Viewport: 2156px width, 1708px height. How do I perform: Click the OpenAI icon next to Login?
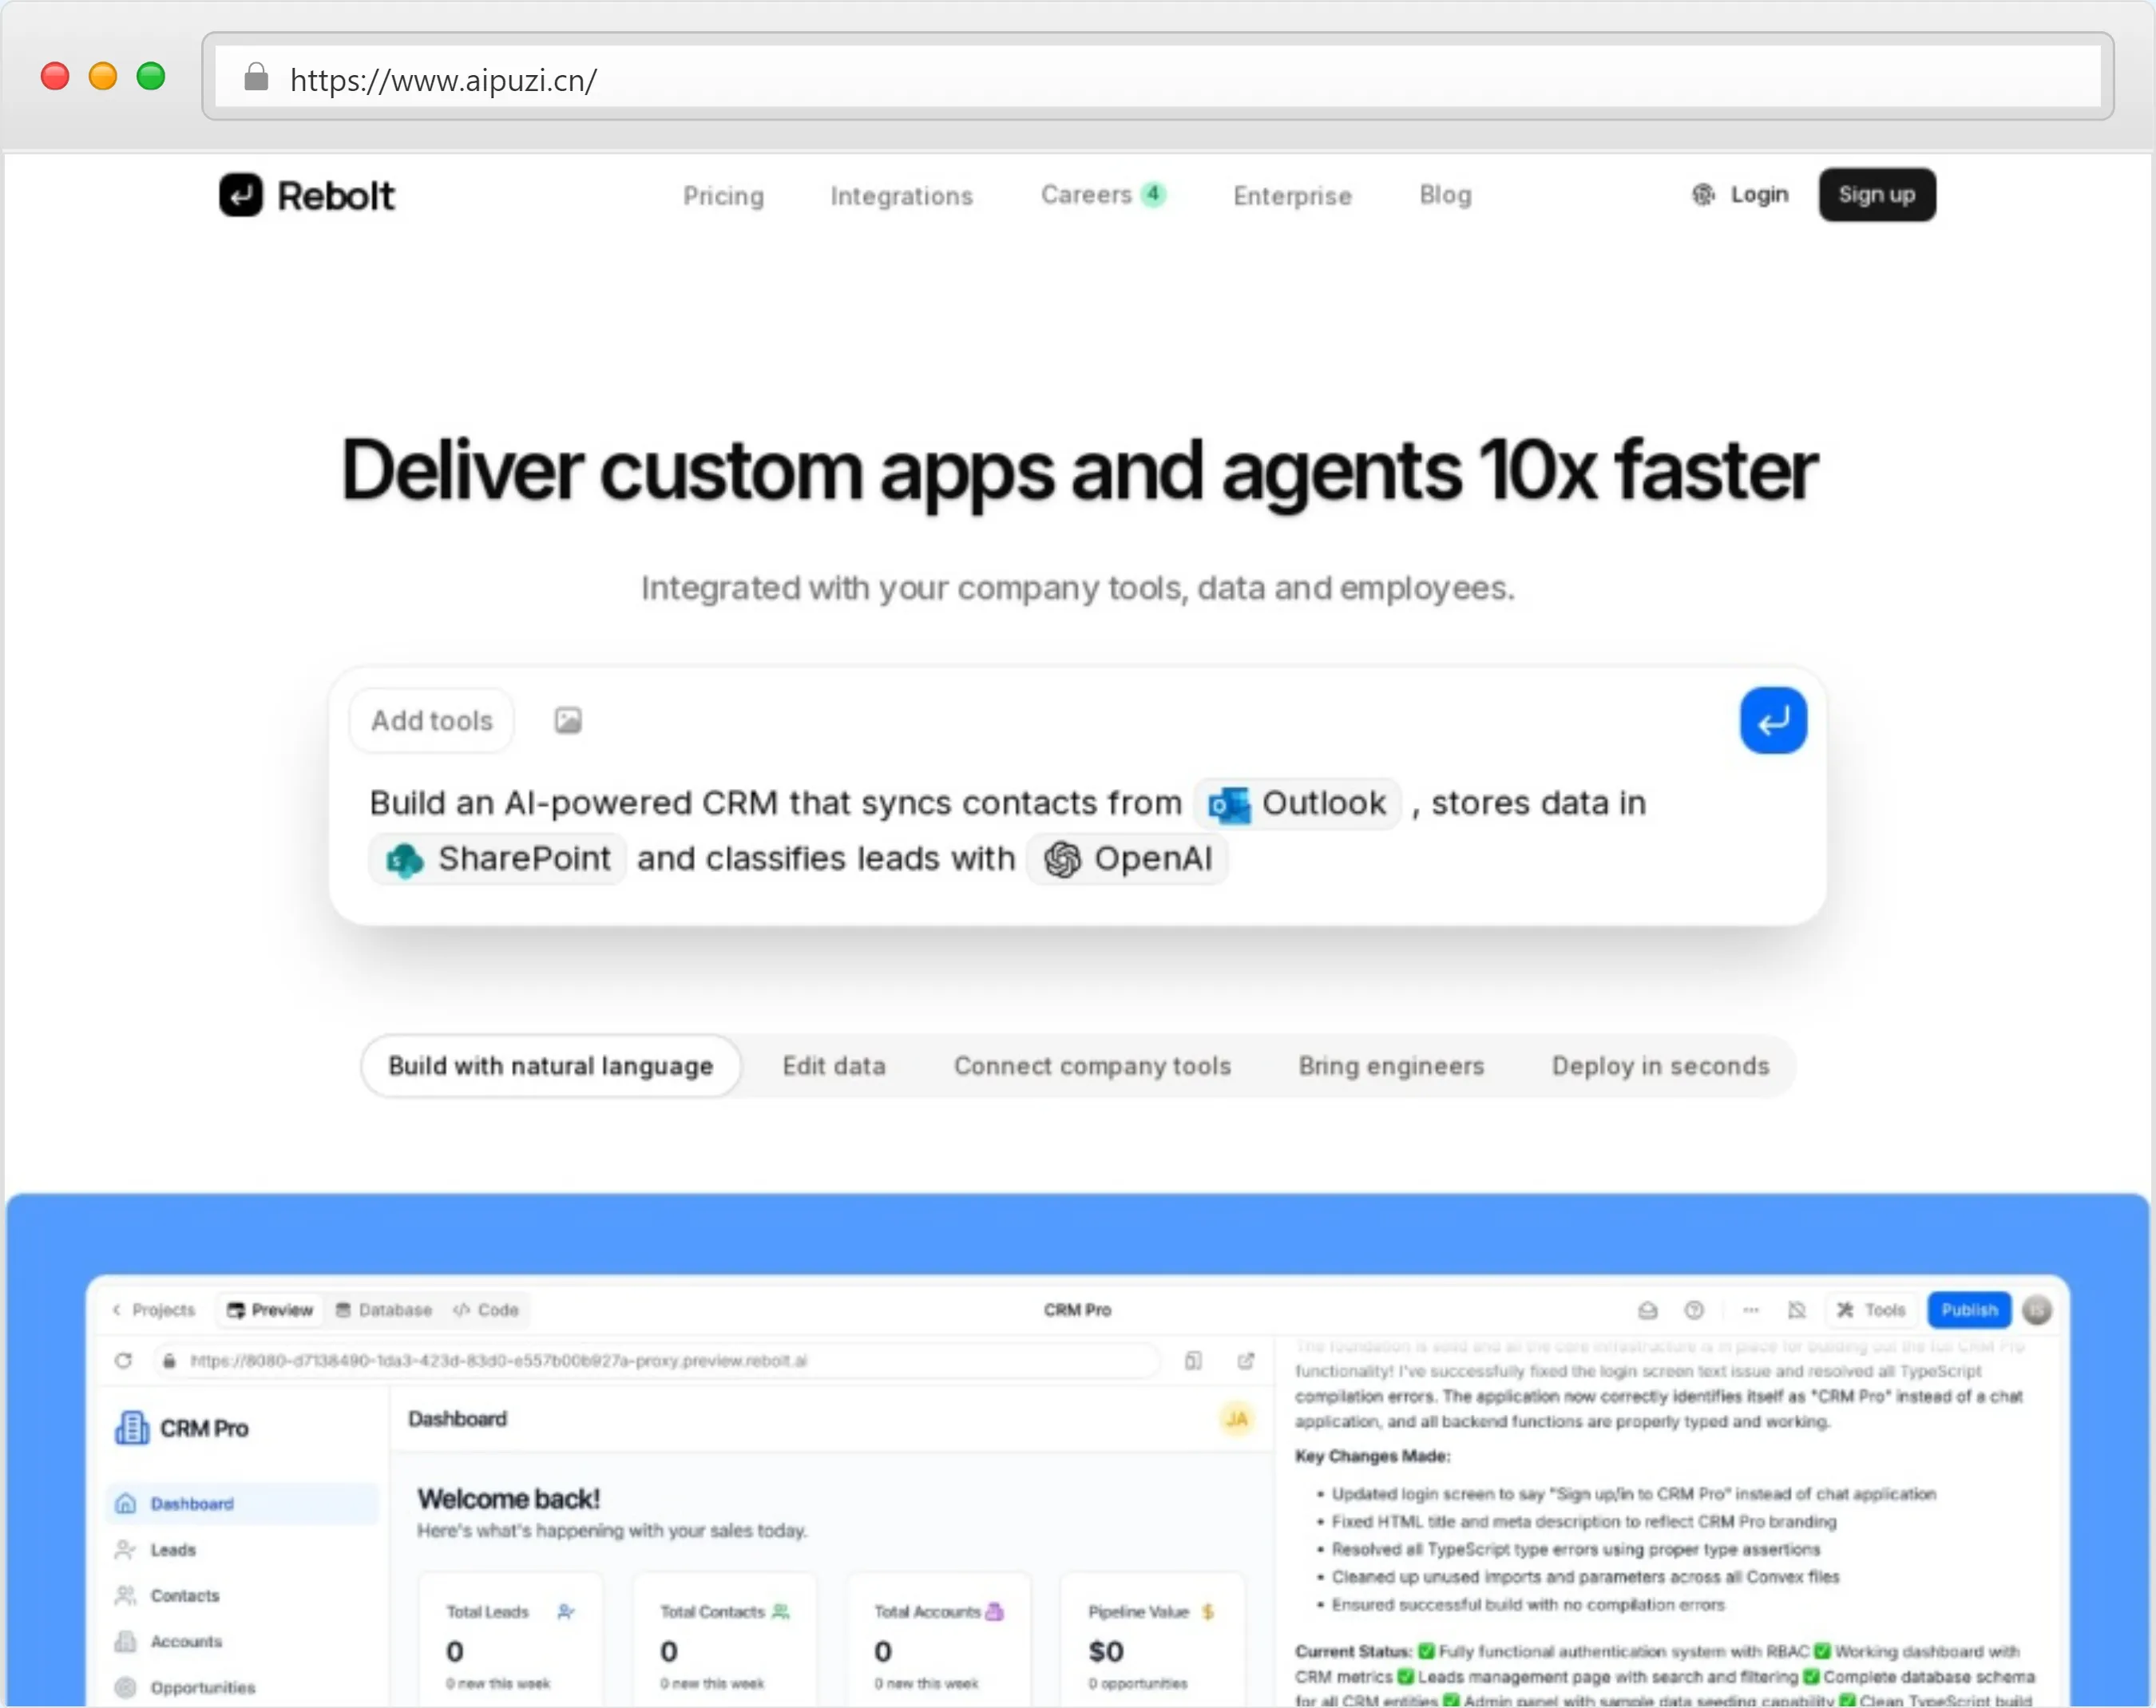tap(1703, 195)
